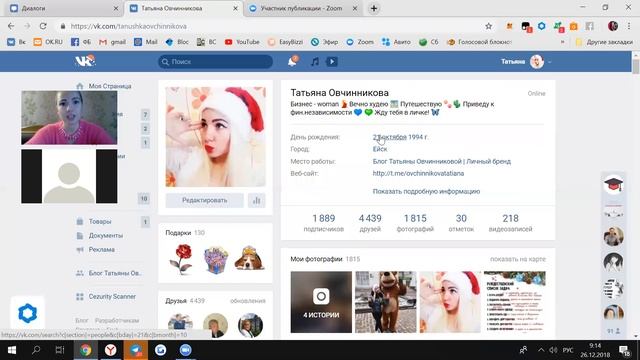Open the bear mascot photo thumbnail
The height and width of the screenshot is (360, 640).
click(x=386, y=302)
